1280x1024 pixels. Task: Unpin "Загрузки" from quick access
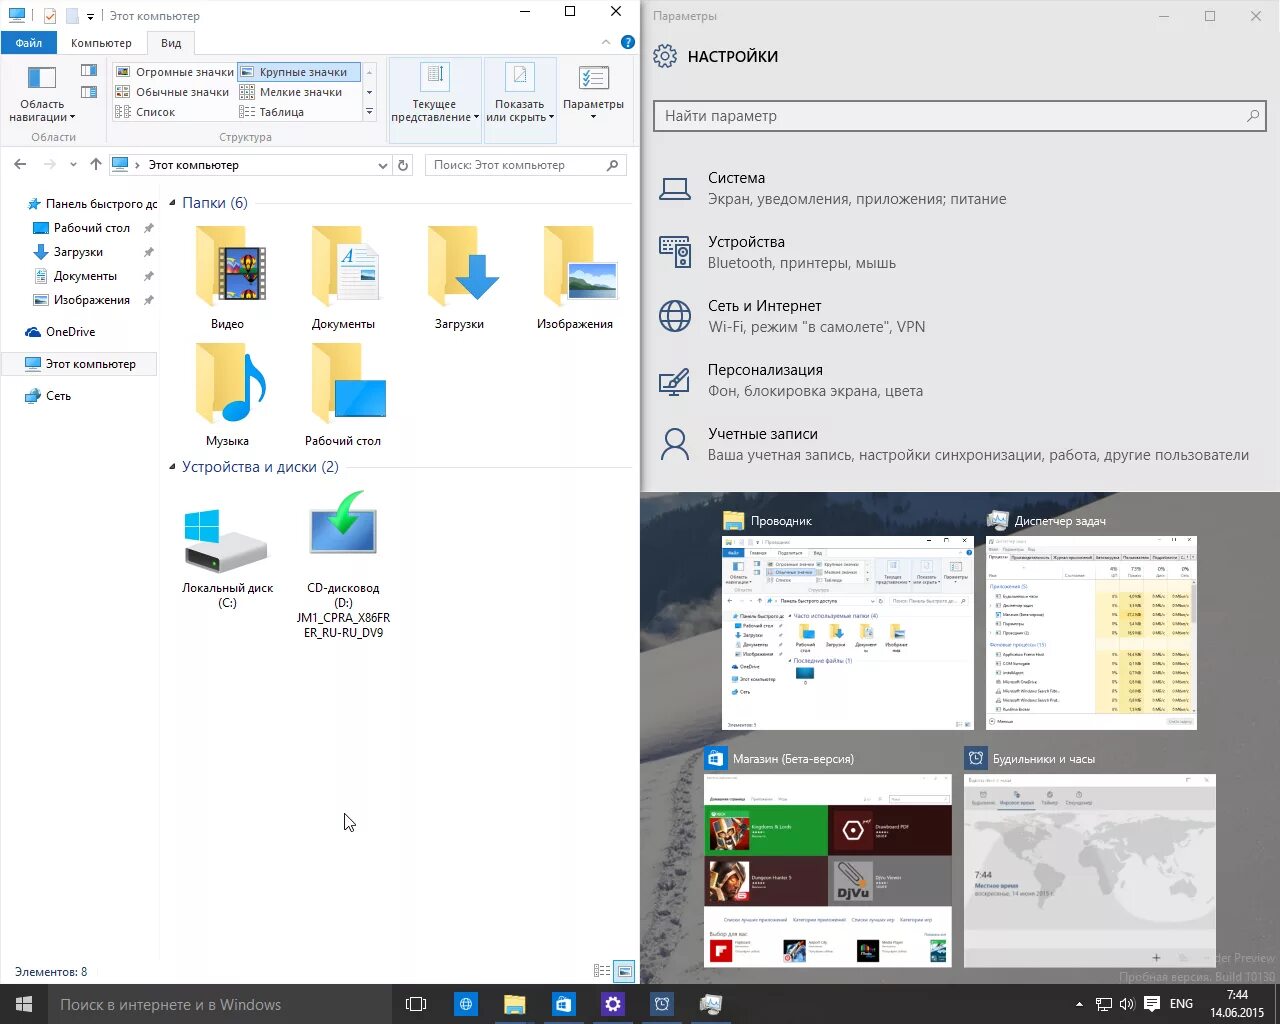point(148,251)
